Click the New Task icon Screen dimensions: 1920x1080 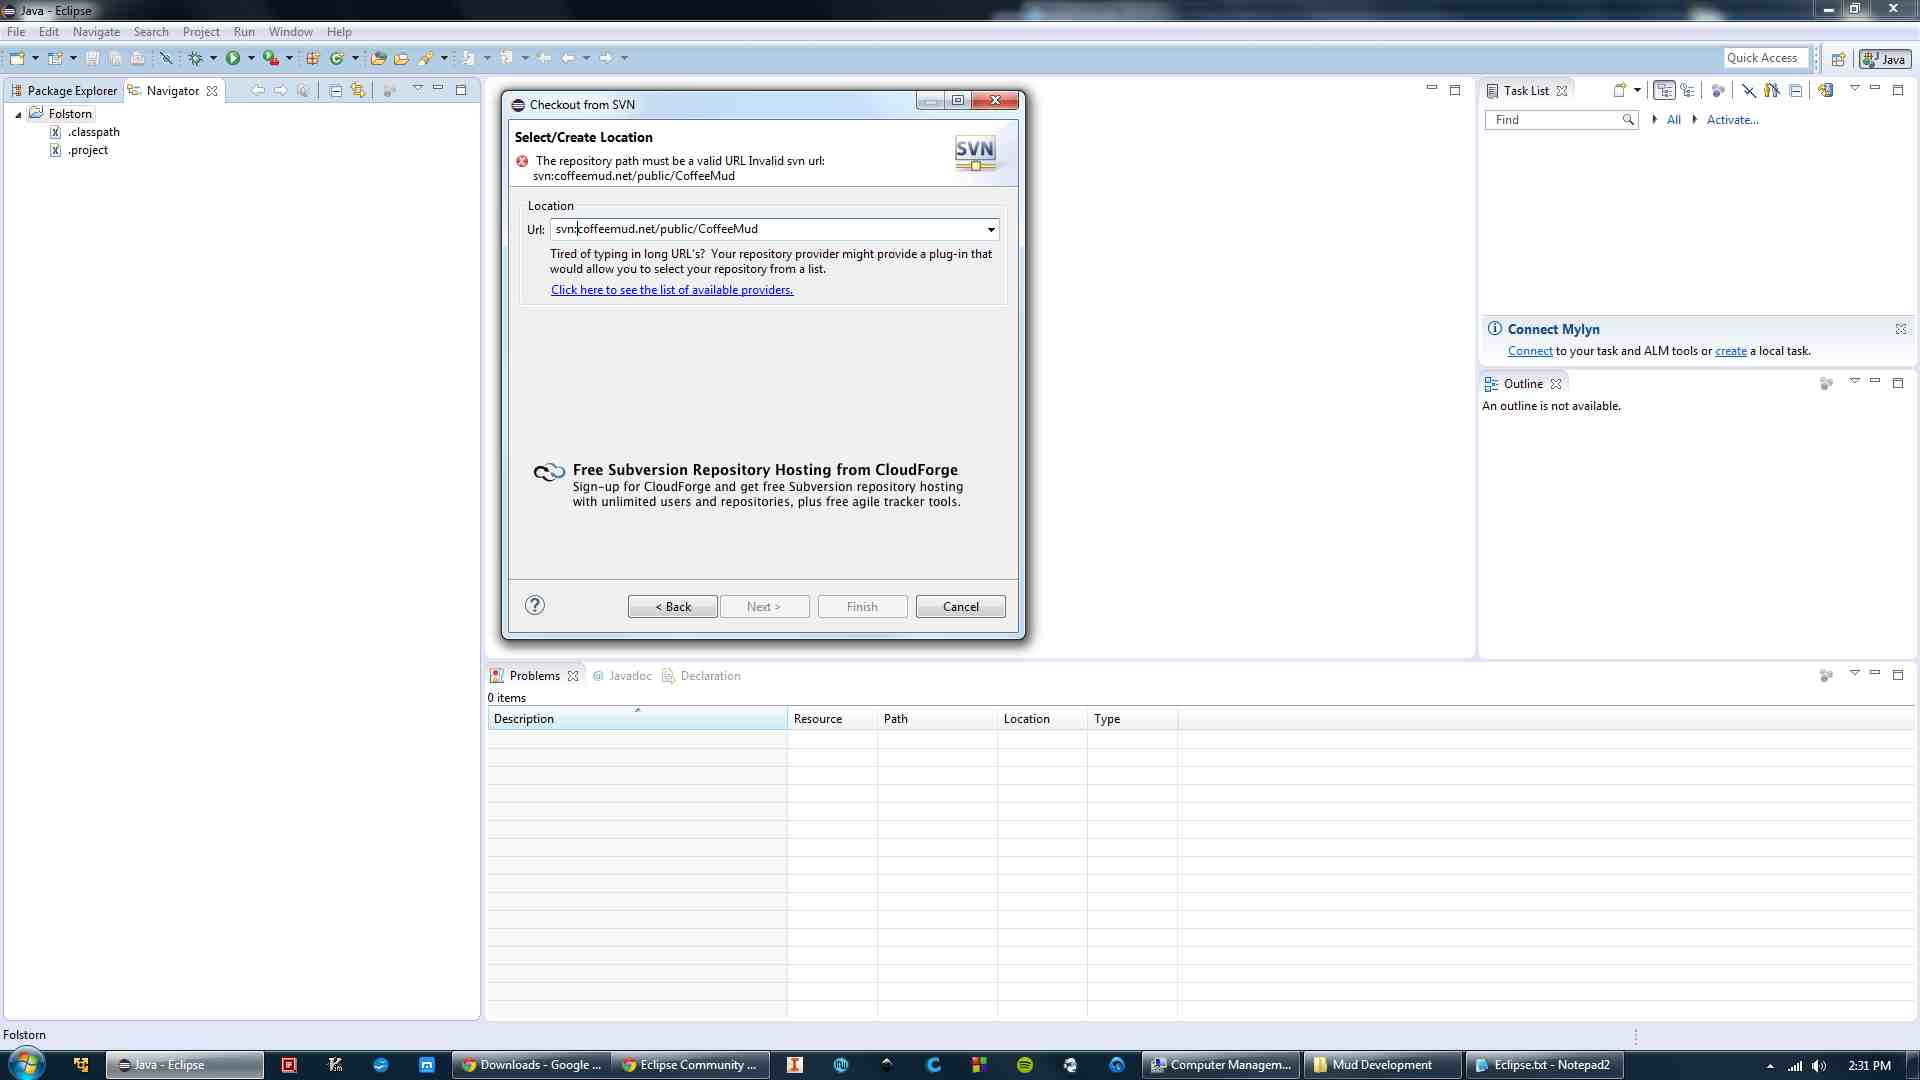pos(1619,90)
